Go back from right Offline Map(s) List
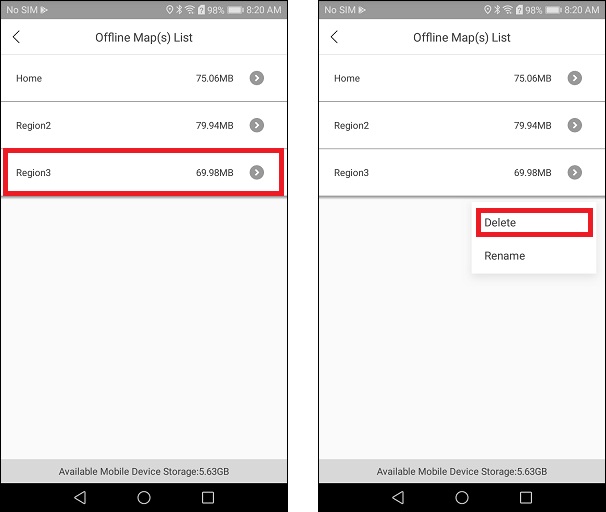The image size is (606, 512). tap(334, 37)
